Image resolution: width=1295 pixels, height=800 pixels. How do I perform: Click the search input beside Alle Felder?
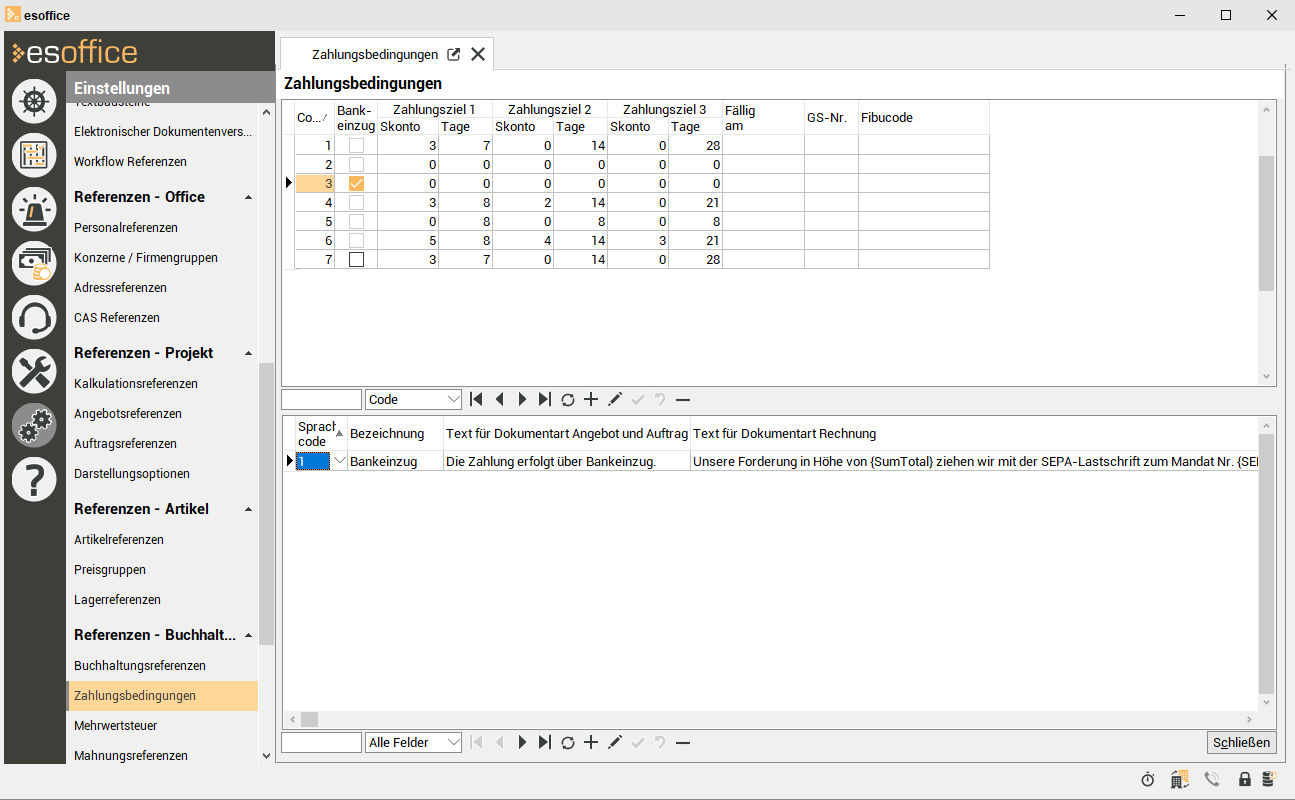pyautogui.click(x=321, y=742)
